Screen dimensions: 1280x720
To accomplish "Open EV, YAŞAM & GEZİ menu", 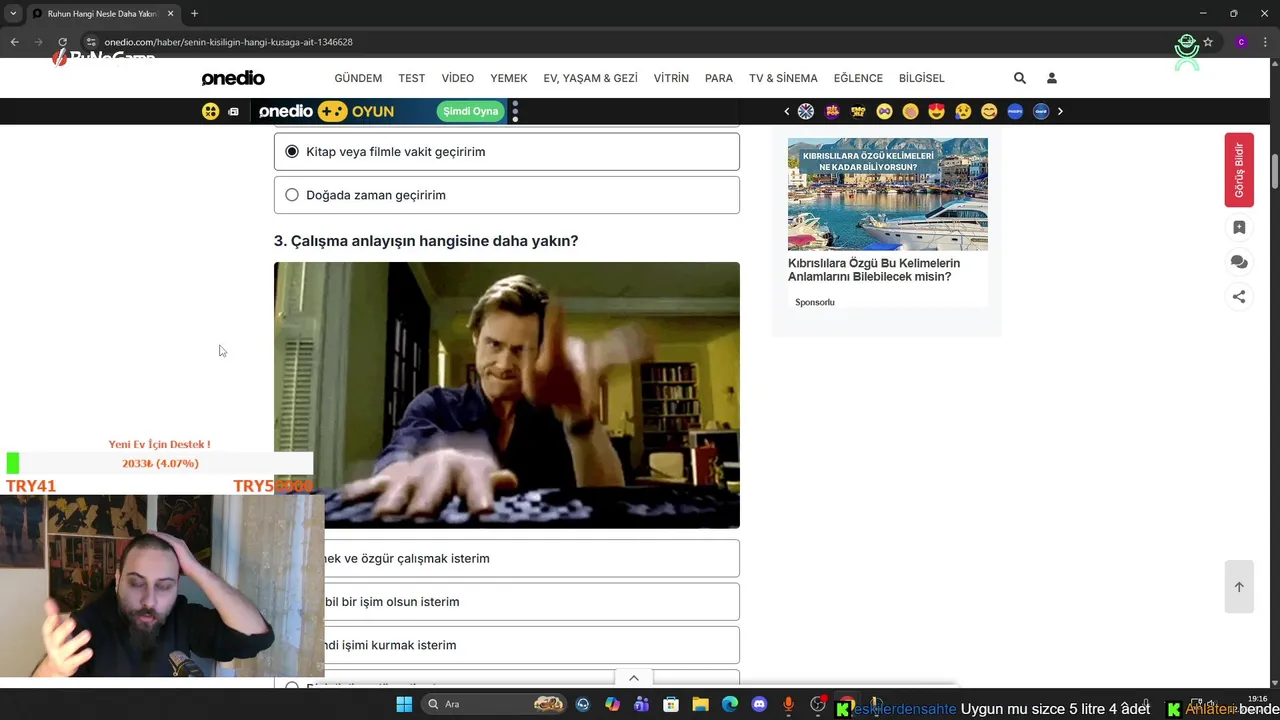I will point(590,78).
